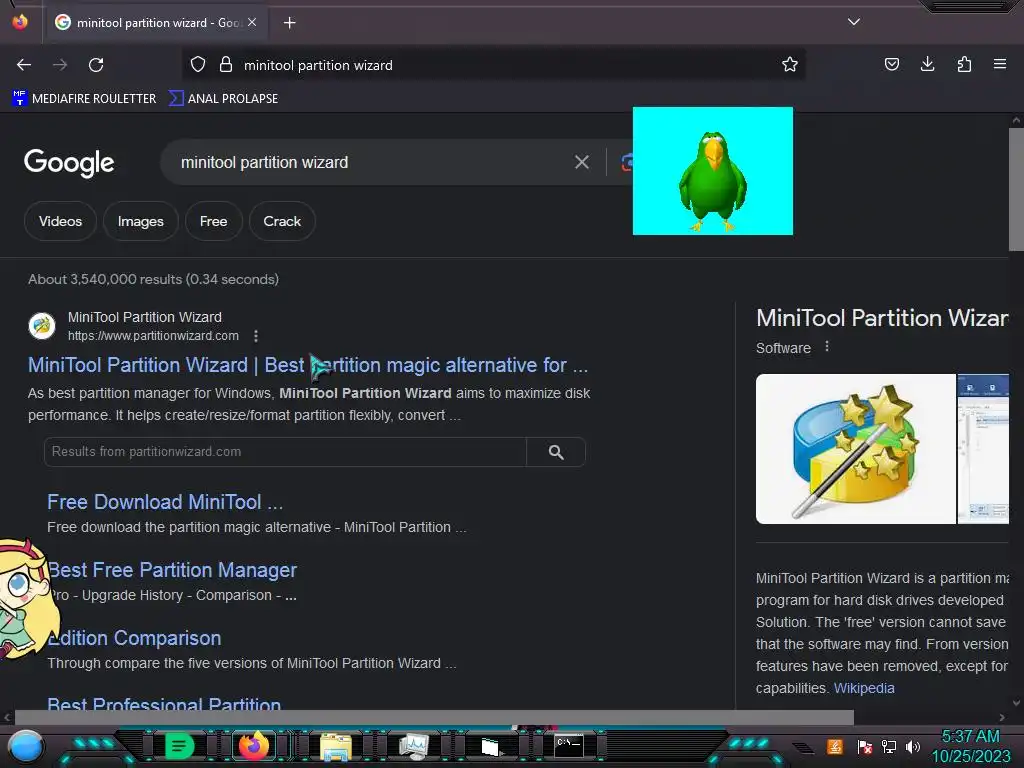This screenshot has width=1024, height=768.
Task: Filter results by Images
Action: tap(140, 221)
